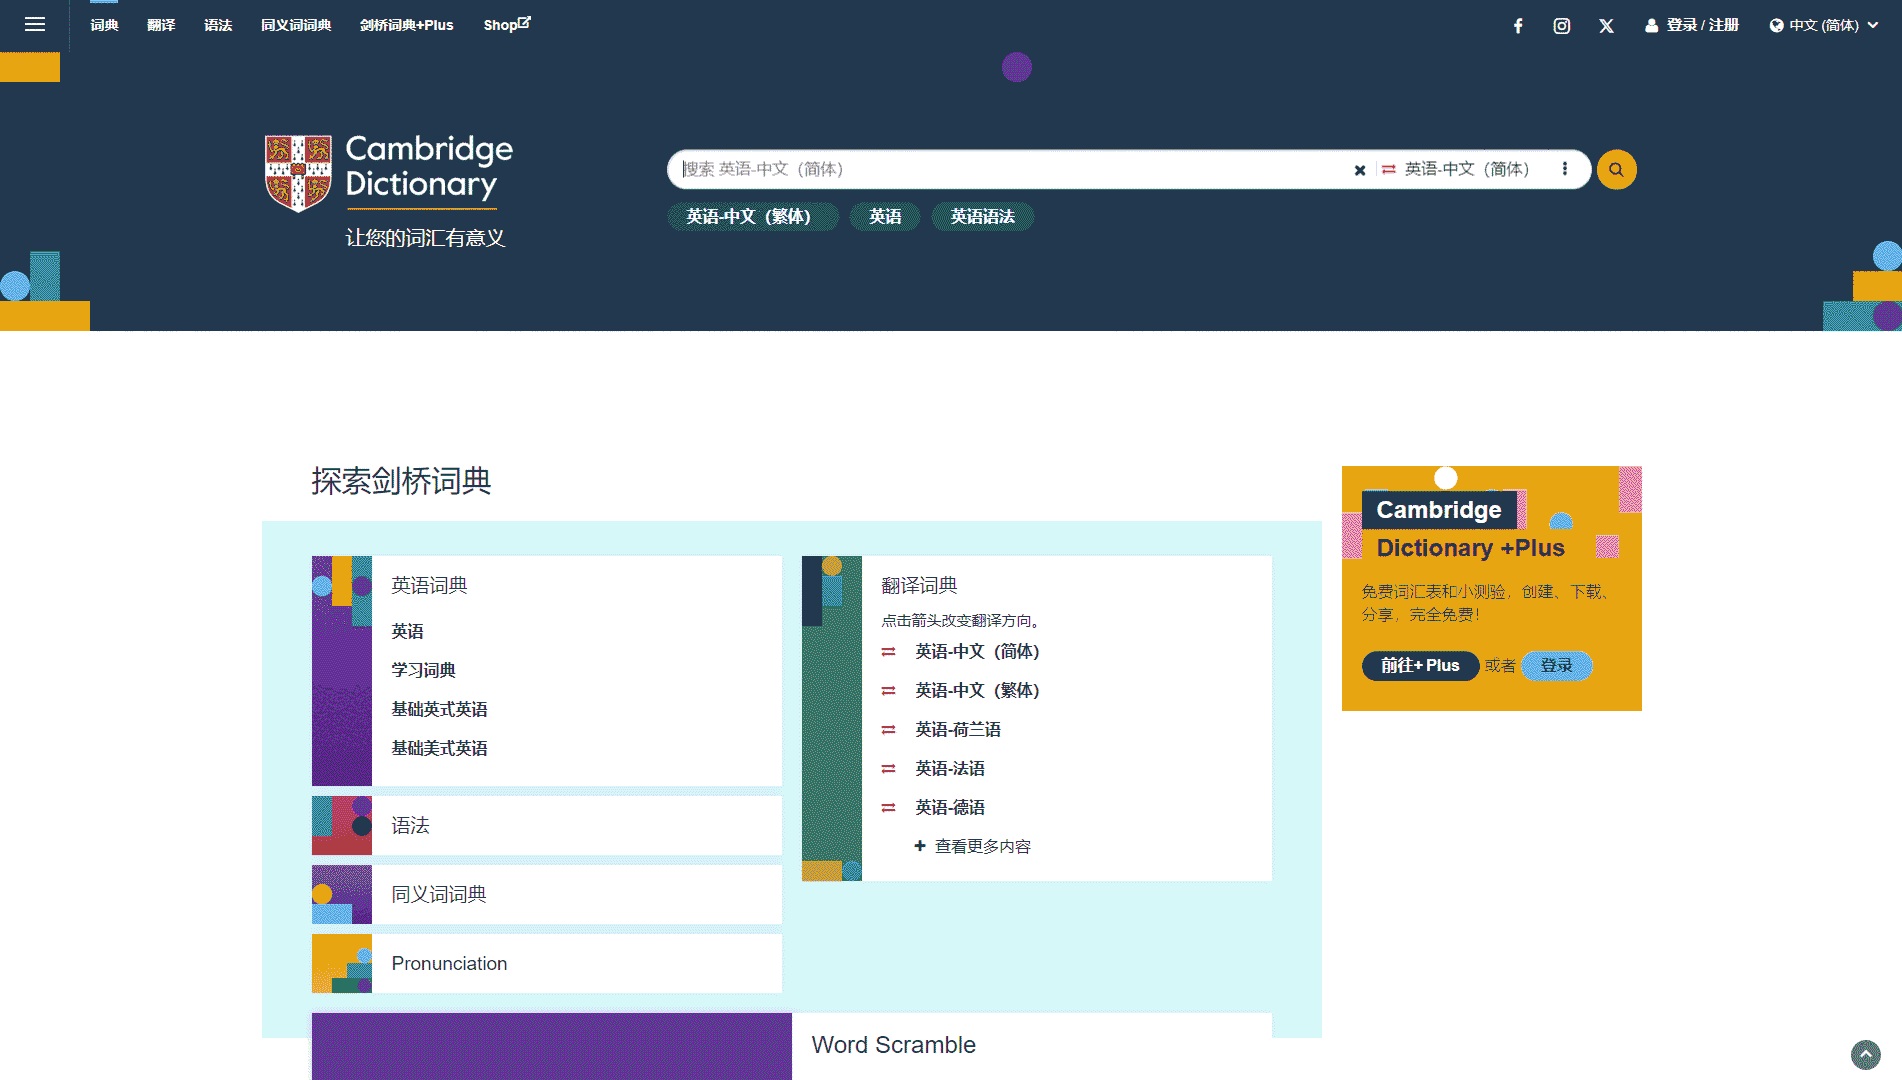Viewport: 1902px width, 1080px height.
Task: Open the 基础美式英语 dictionary link
Action: pos(440,748)
